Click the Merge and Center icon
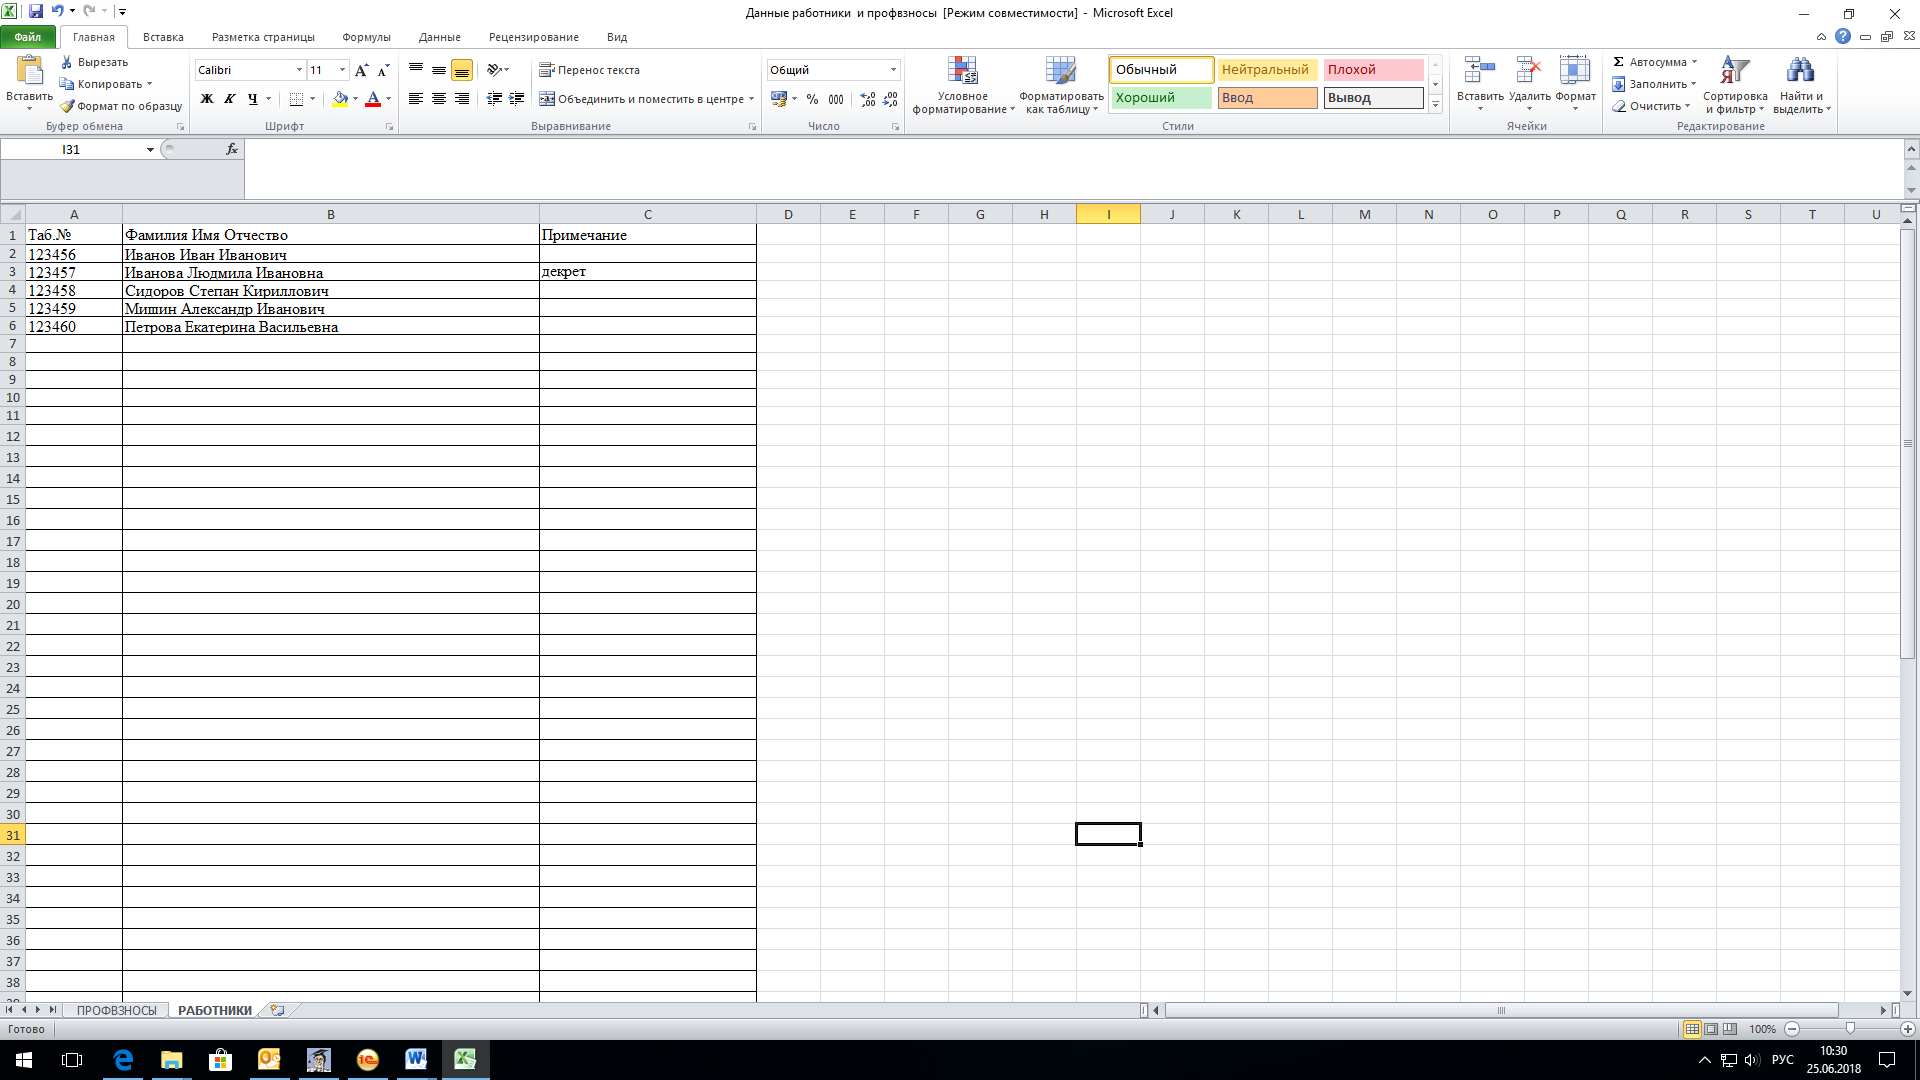This screenshot has width=1920, height=1080. (547, 99)
